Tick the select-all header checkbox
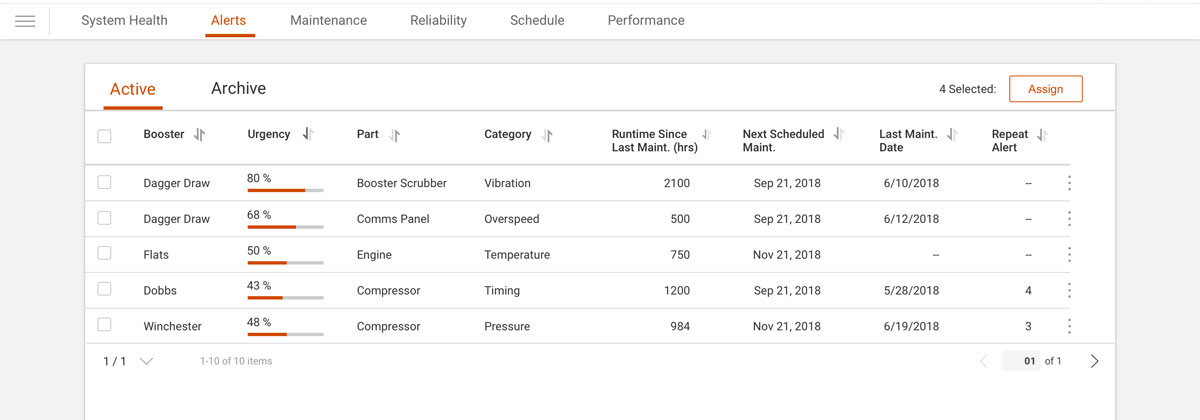 coord(104,136)
